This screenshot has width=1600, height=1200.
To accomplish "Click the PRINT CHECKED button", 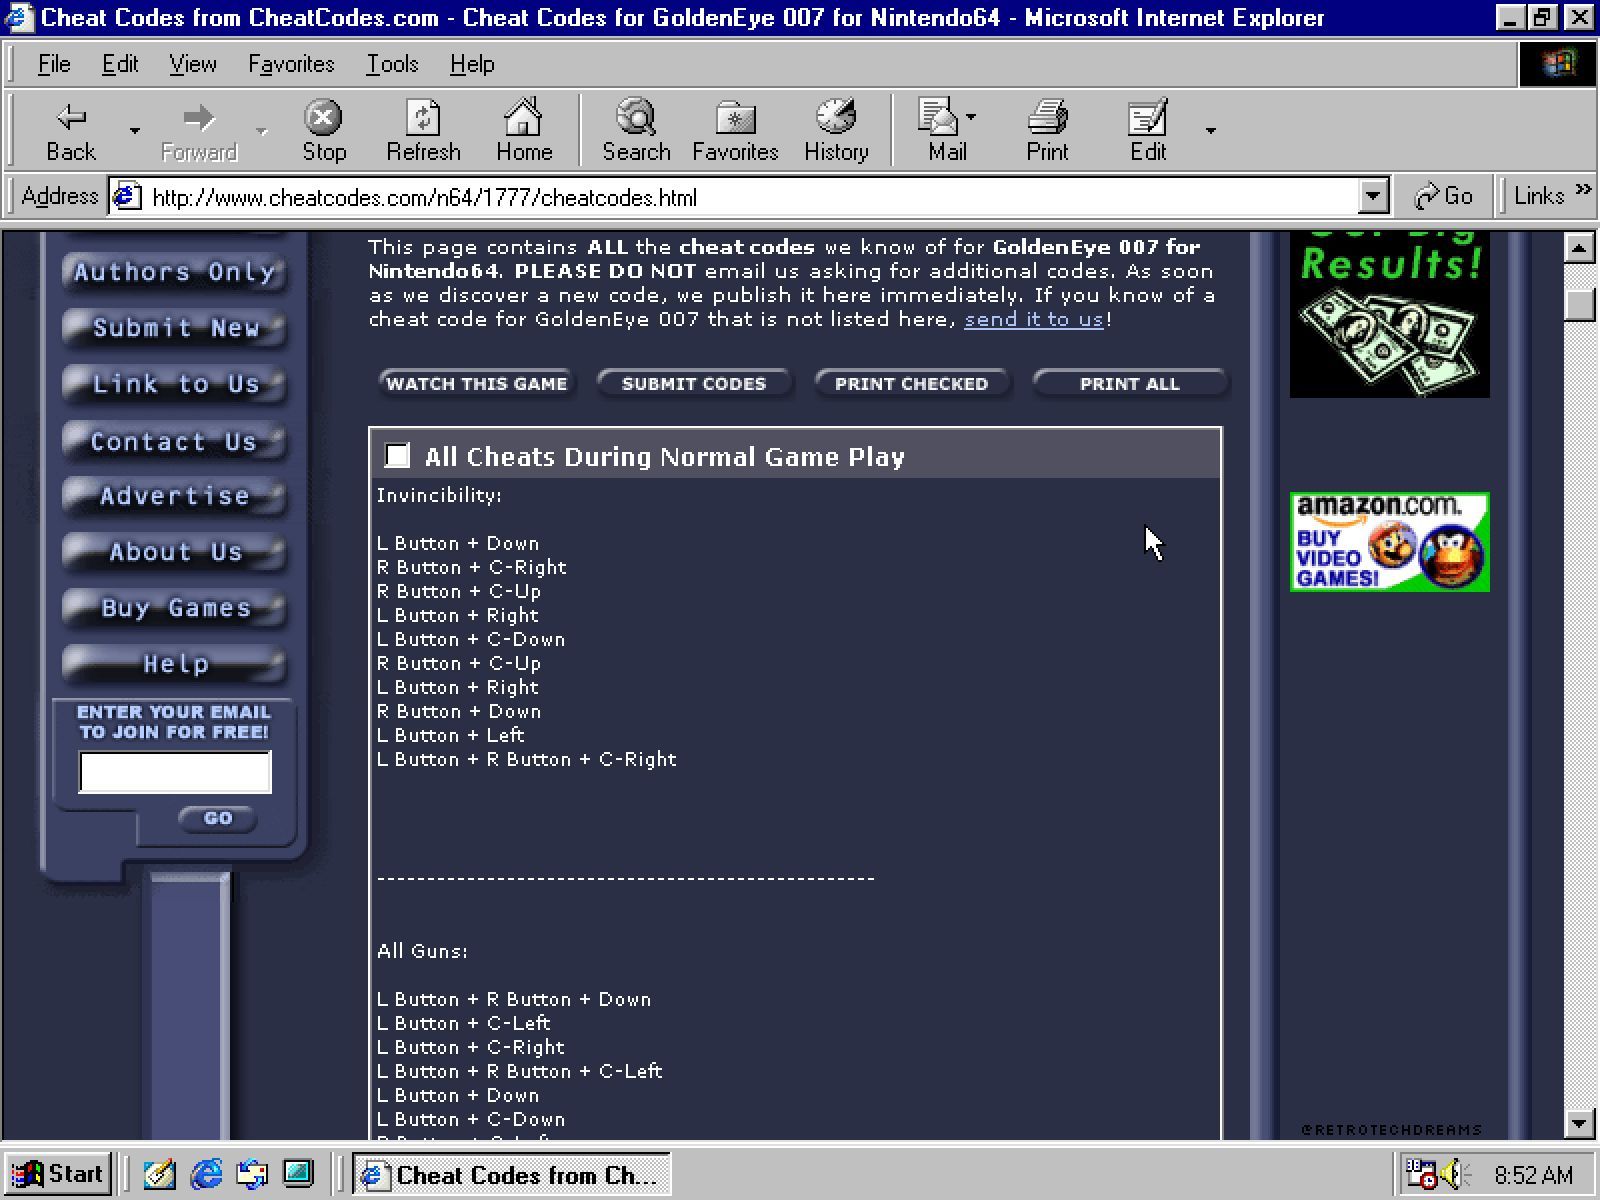I will pyautogui.click(x=912, y=384).
